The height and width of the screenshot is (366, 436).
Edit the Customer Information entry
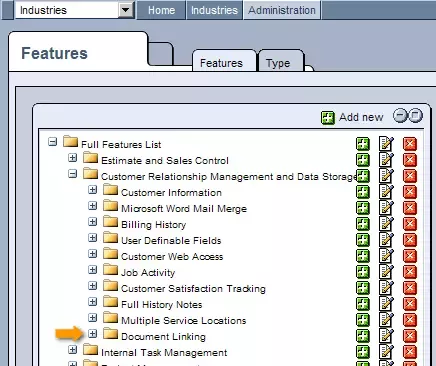[x=386, y=192]
